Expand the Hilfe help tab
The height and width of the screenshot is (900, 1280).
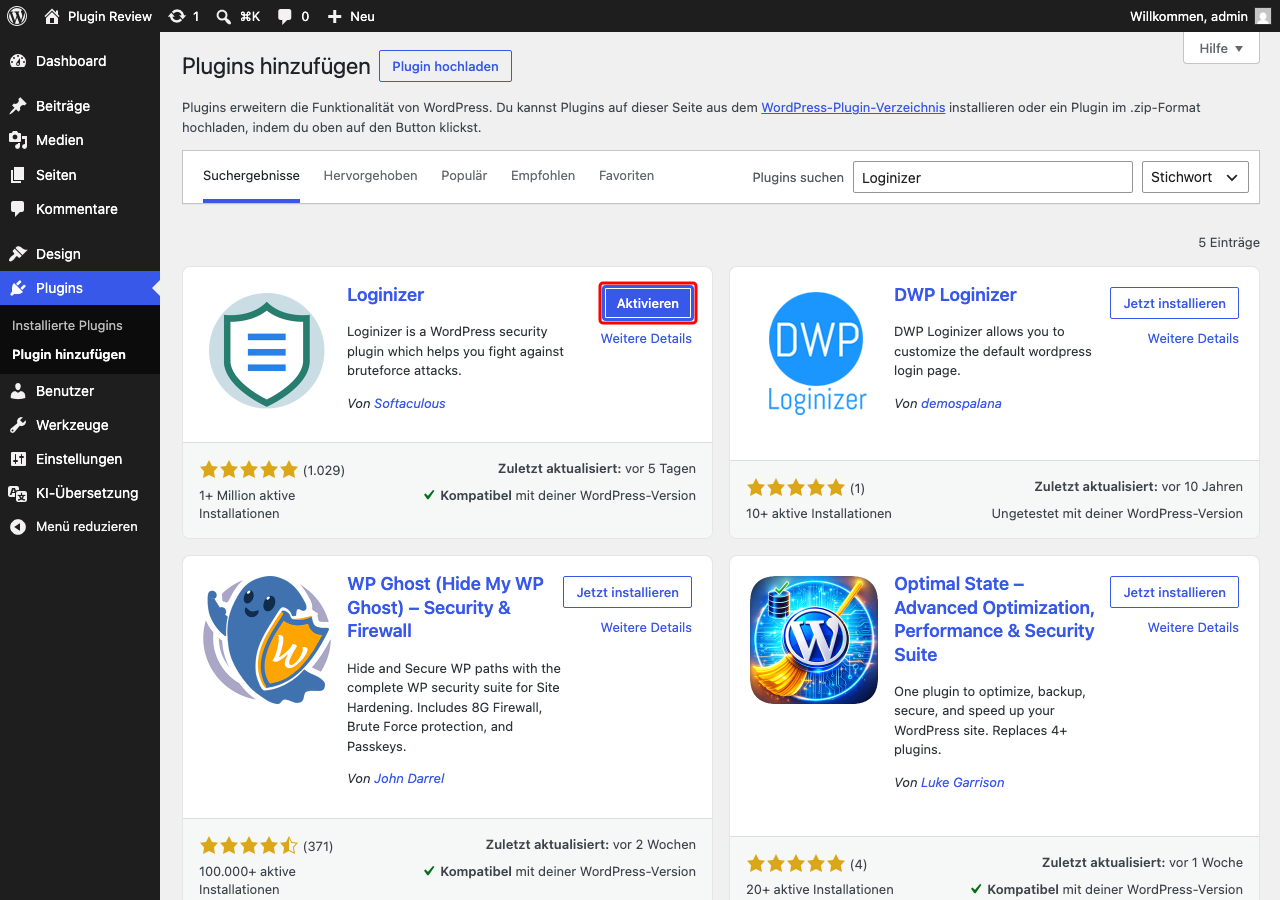pos(1221,48)
